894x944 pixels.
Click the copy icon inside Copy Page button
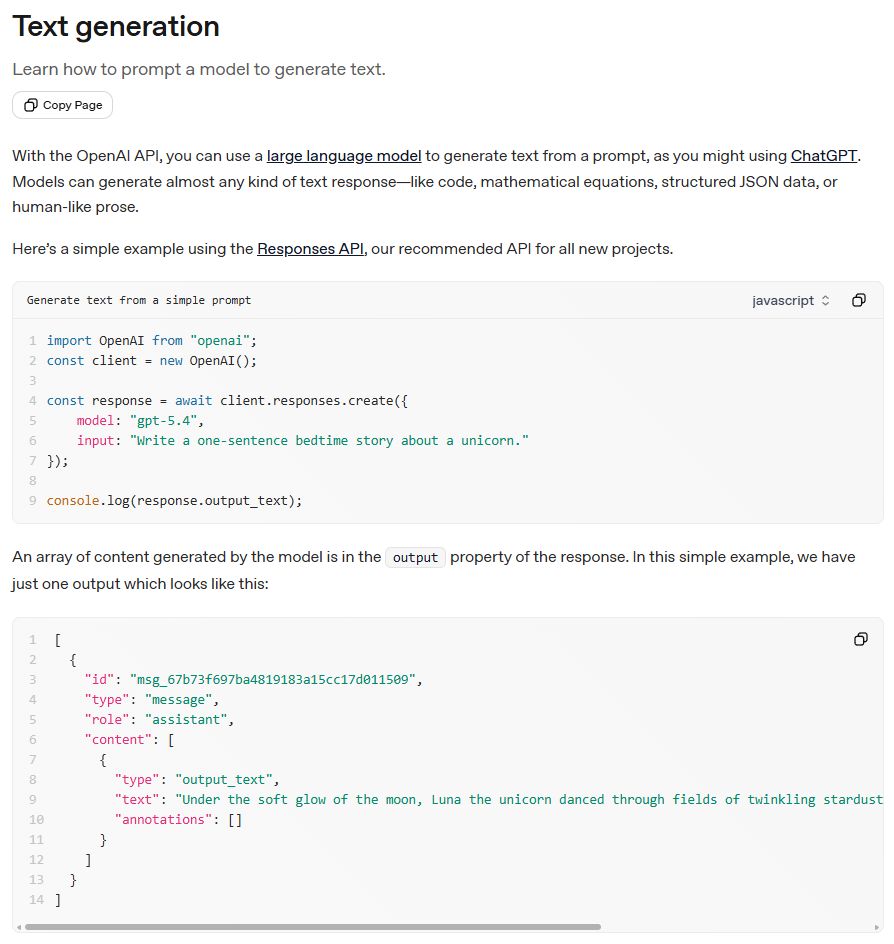(31, 105)
